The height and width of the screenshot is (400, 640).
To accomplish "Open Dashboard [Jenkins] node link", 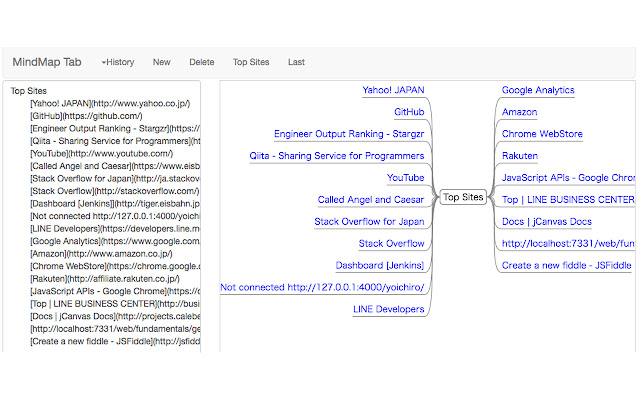I will click(380, 265).
